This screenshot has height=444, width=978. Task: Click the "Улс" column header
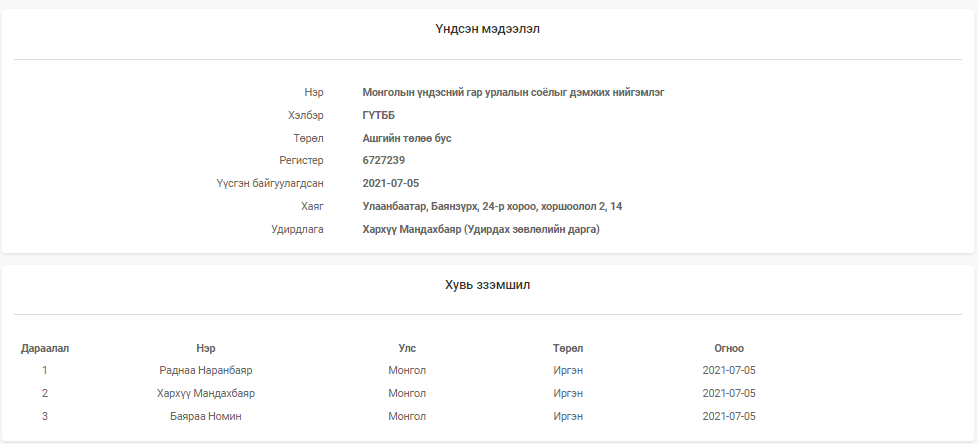(x=407, y=348)
